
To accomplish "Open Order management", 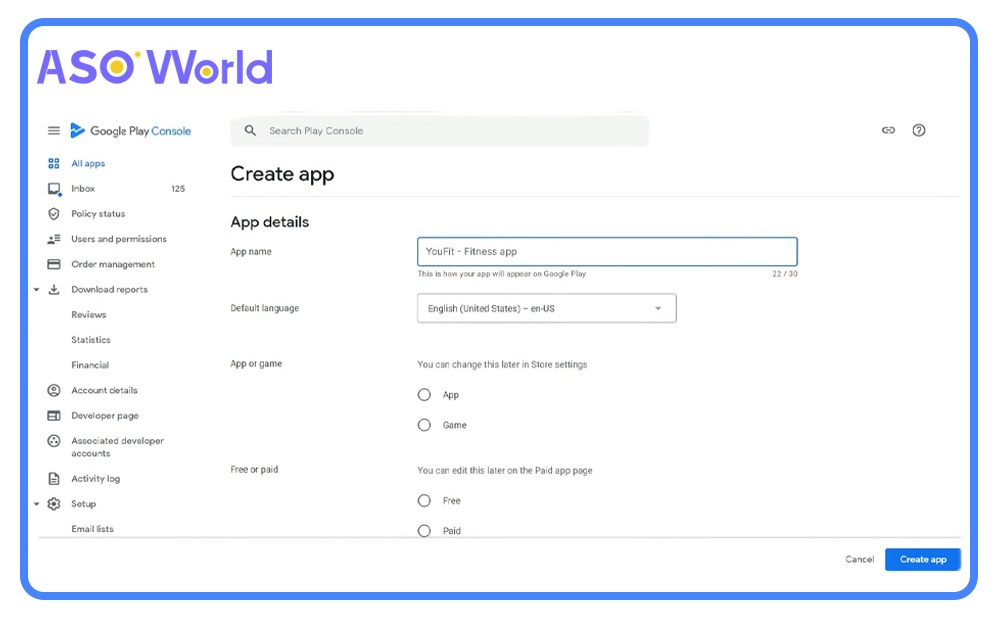I will pos(113,264).
